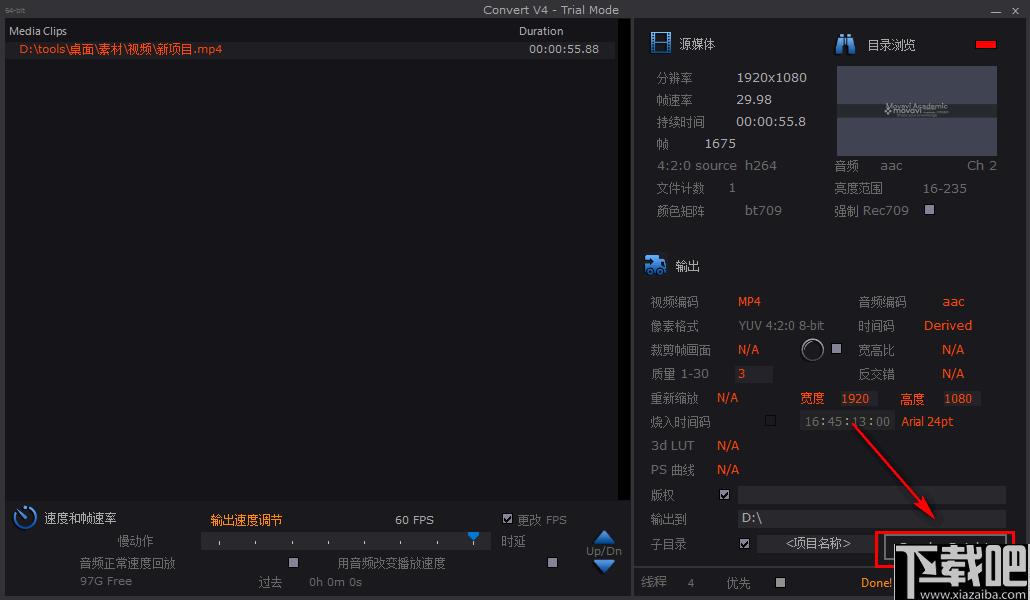The width and height of the screenshot is (1030, 600).
Task: Click the 输出到 D:\ path field
Action: pyautogui.click(x=871, y=519)
